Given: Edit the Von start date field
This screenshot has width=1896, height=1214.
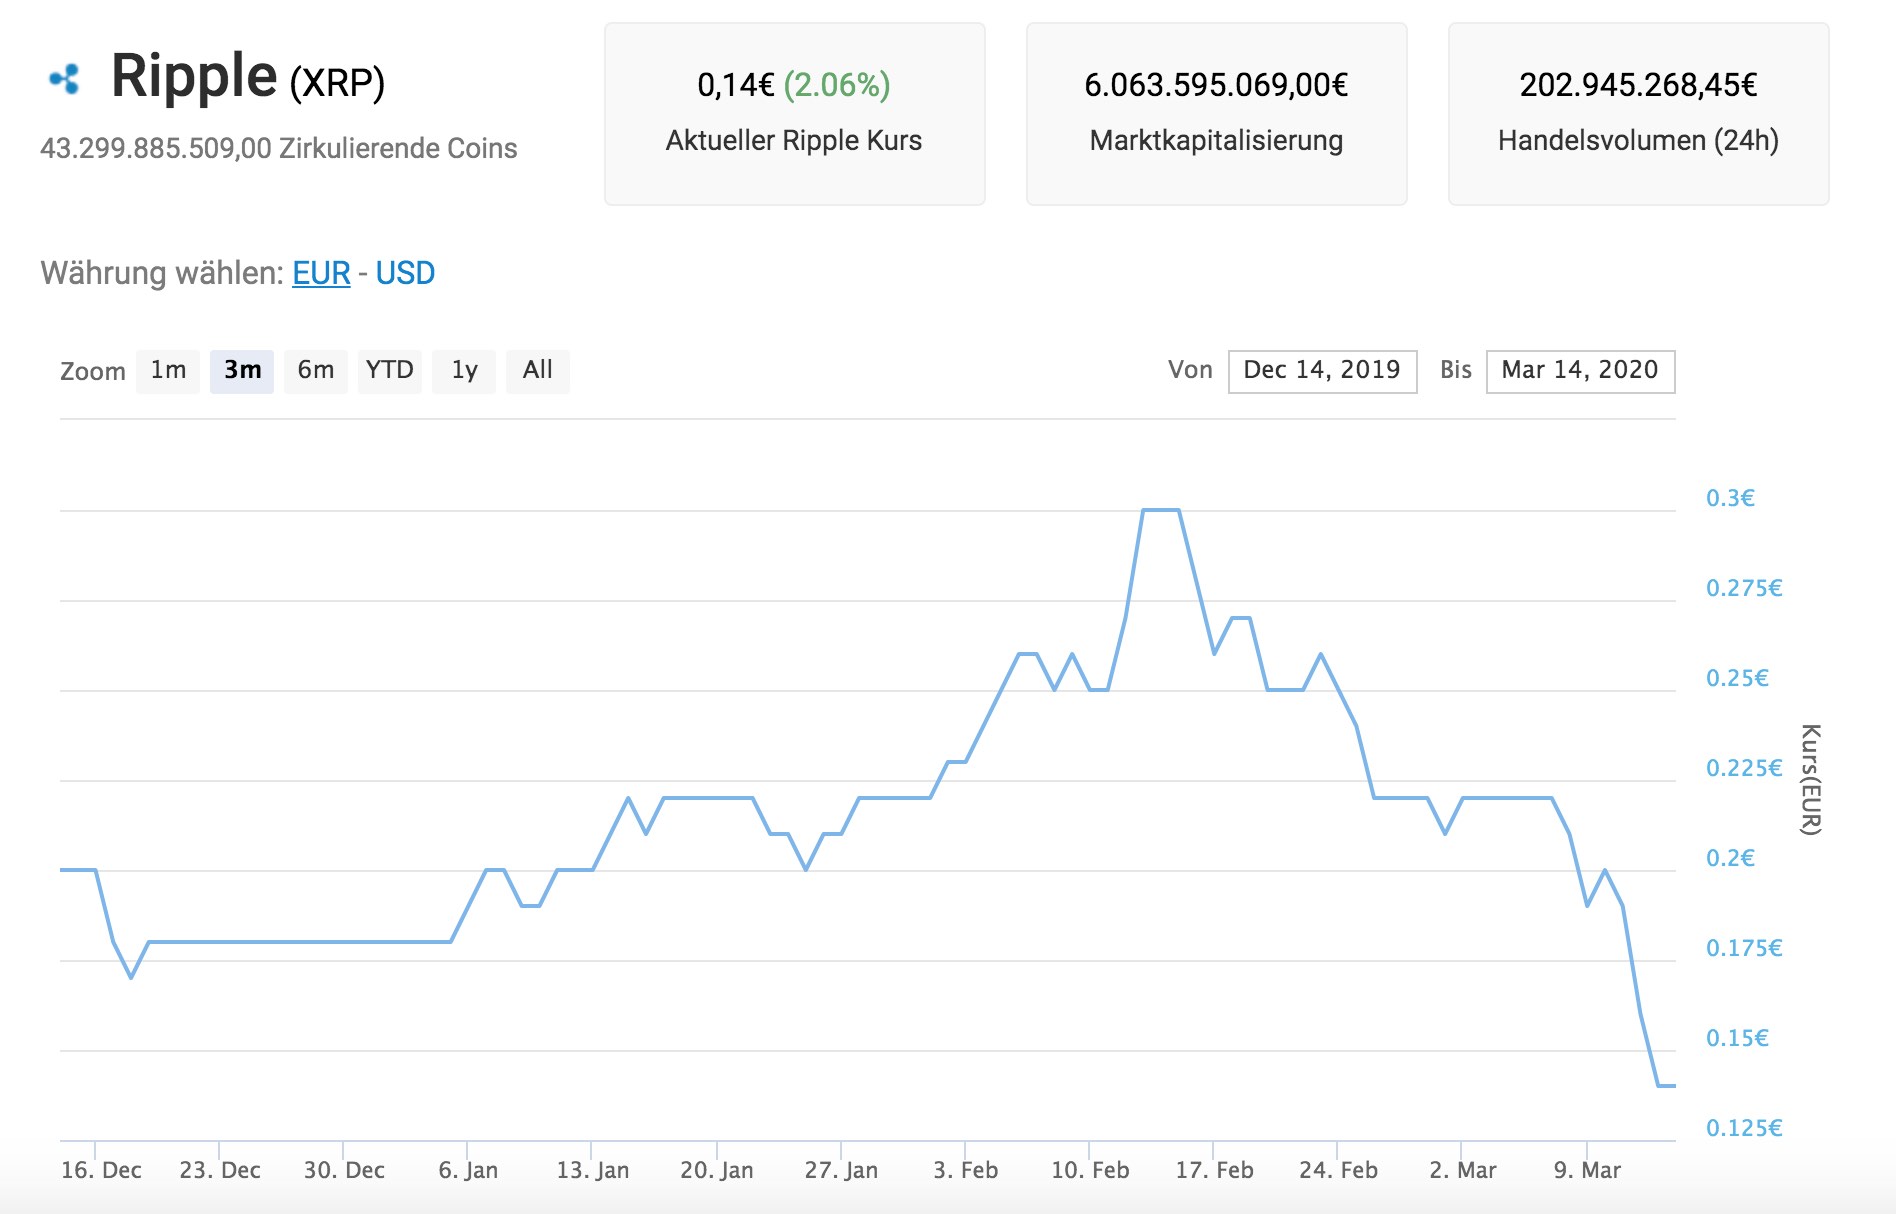Looking at the screenshot, I should coord(1322,371).
